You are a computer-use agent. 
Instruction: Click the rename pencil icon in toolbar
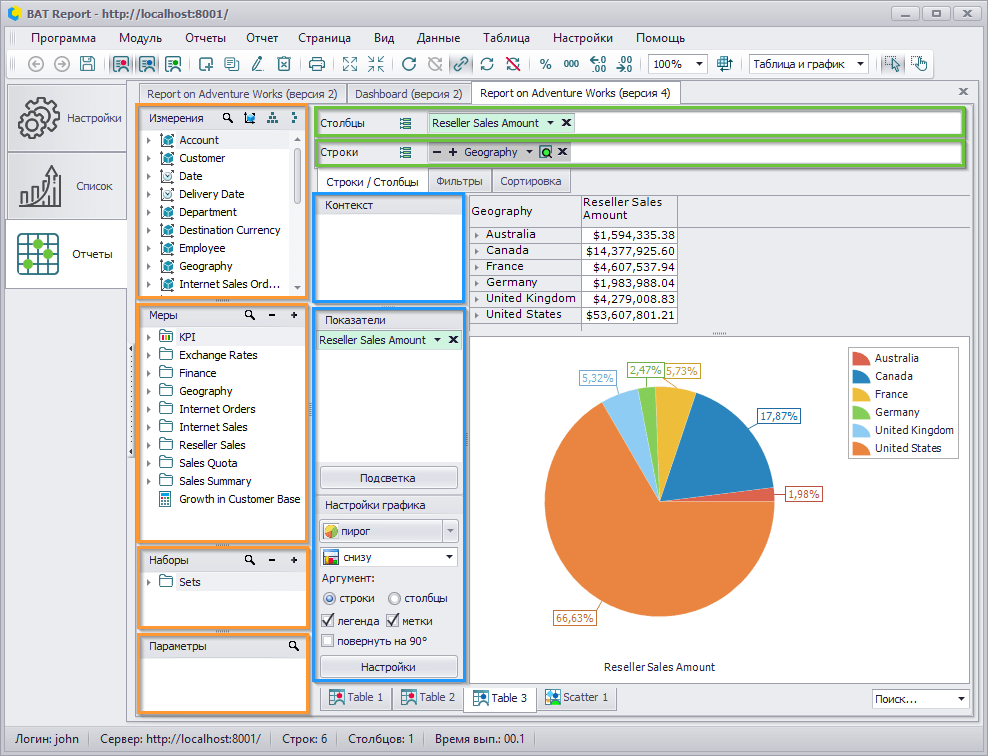[257, 64]
